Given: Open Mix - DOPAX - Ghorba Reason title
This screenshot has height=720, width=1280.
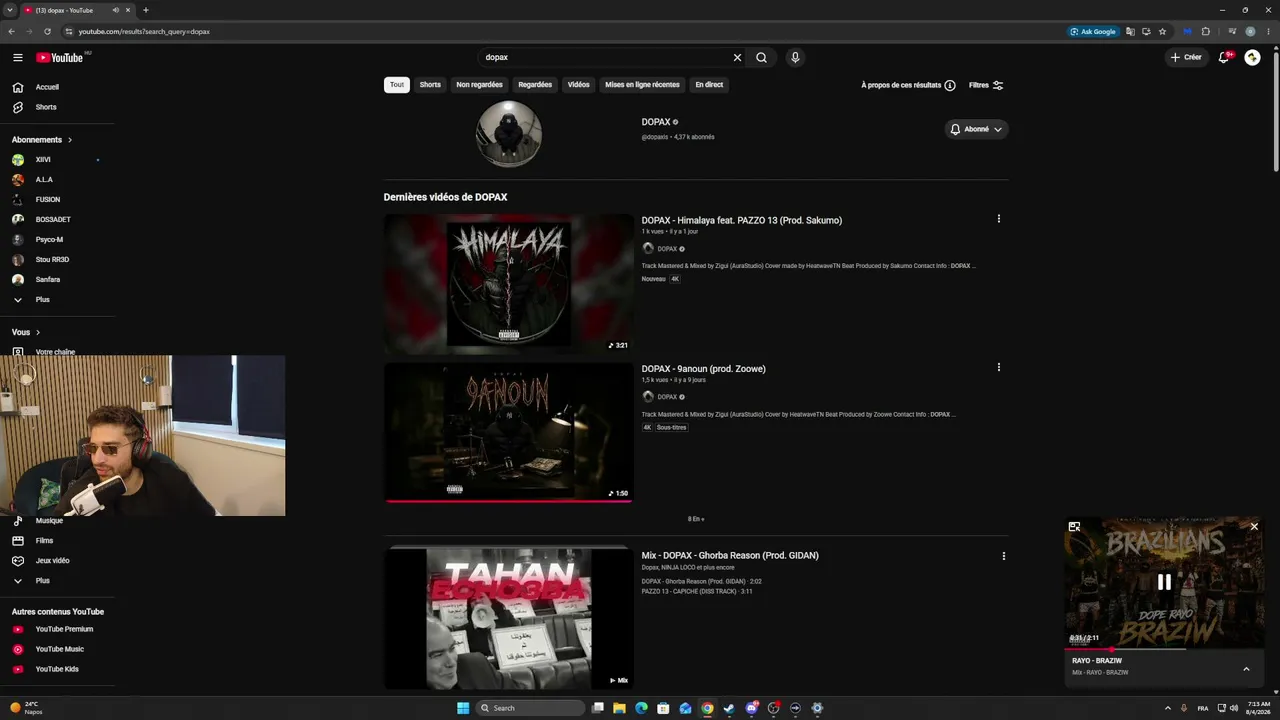Looking at the screenshot, I should (730, 556).
